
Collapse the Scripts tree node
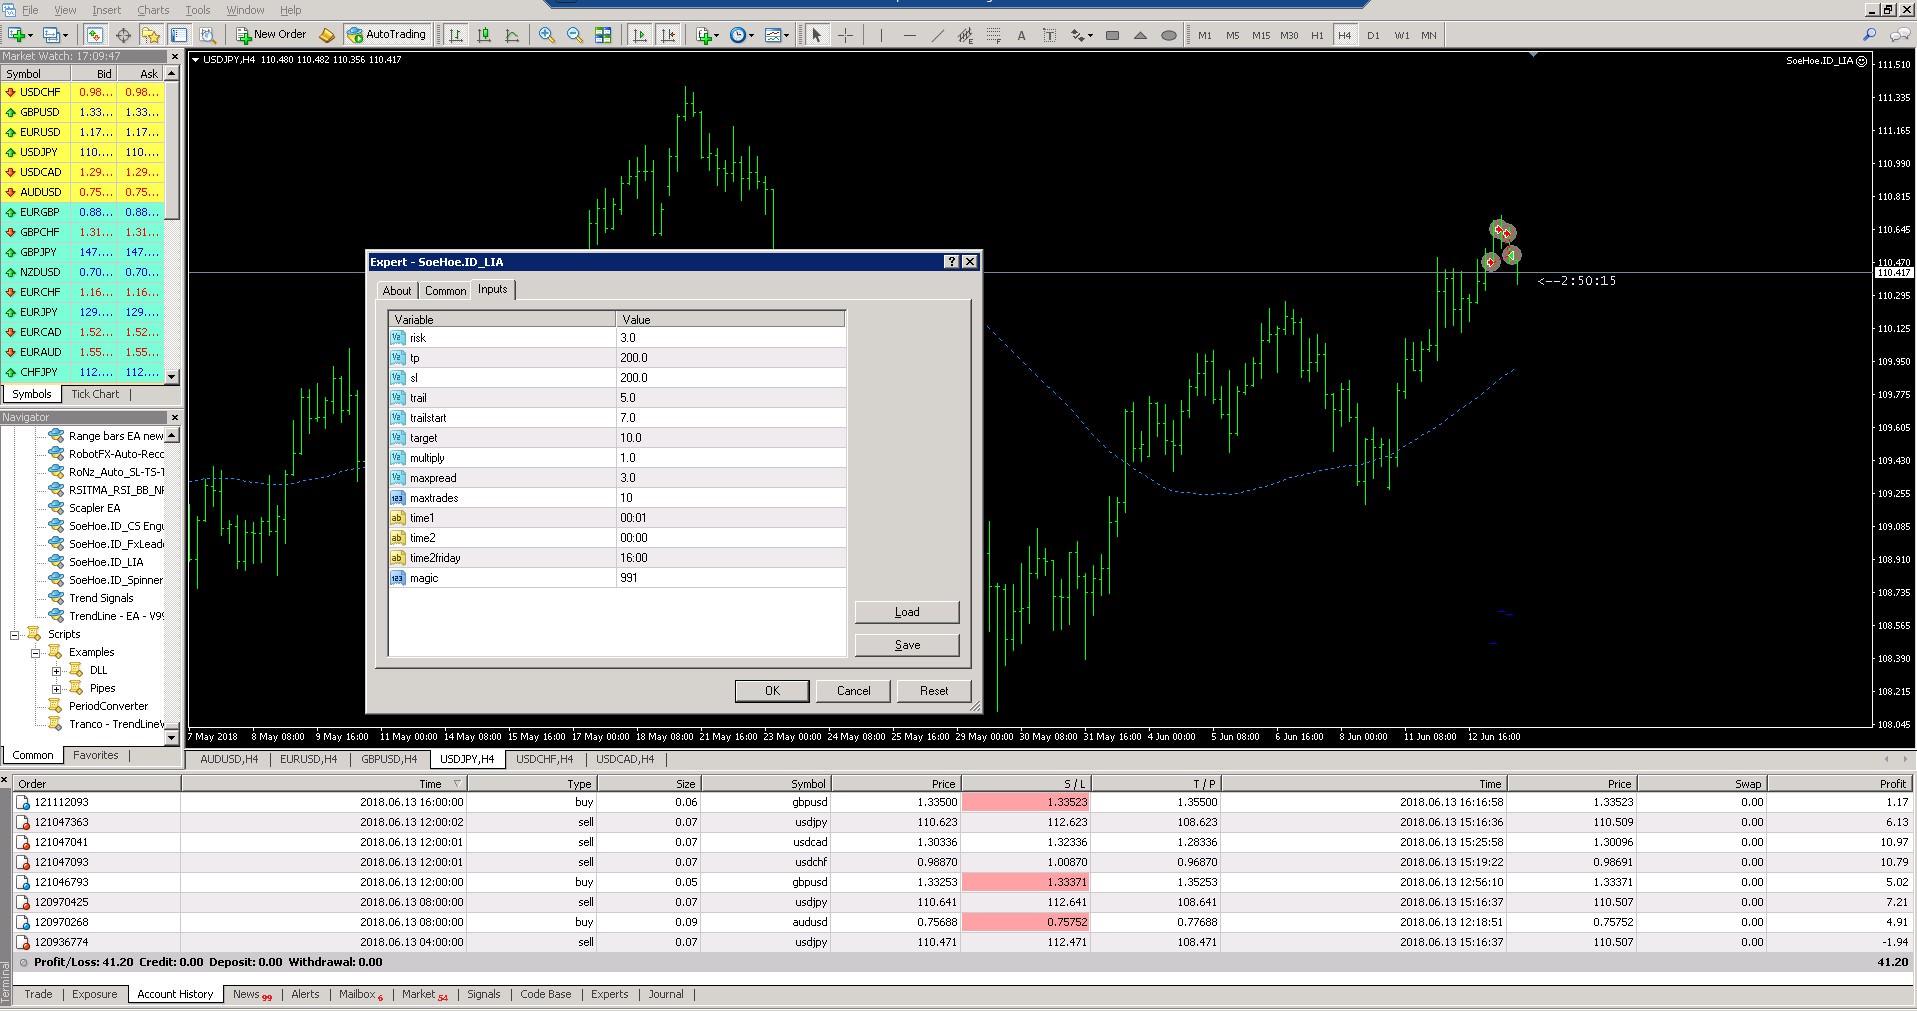pyautogui.click(x=15, y=635)
